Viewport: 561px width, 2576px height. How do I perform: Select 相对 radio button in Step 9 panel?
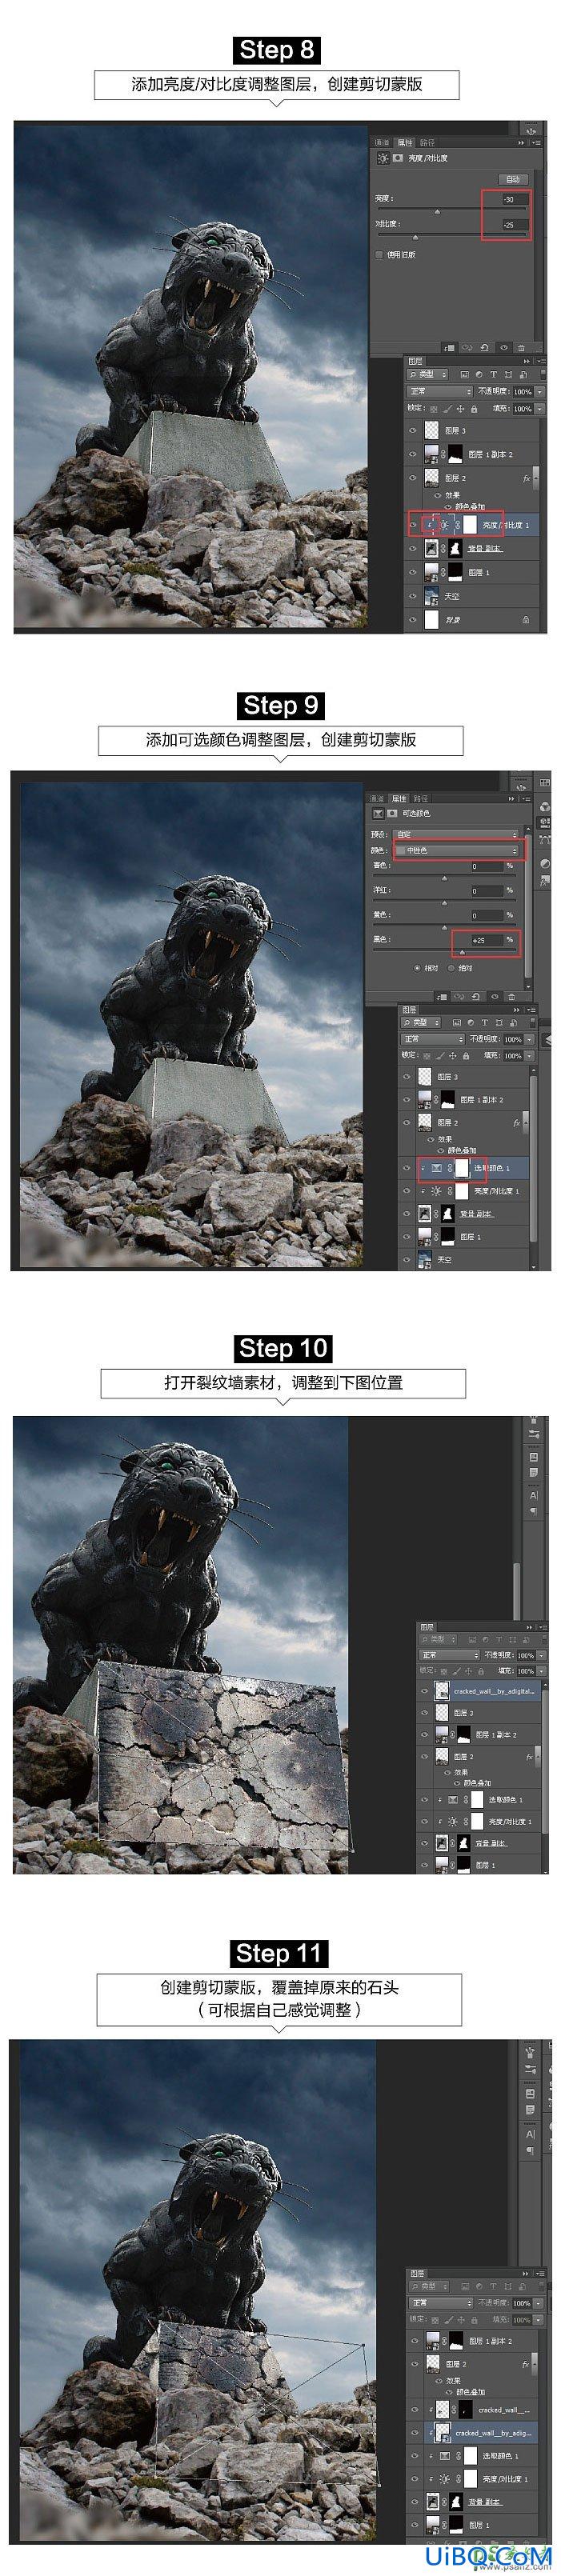(418, 968)
